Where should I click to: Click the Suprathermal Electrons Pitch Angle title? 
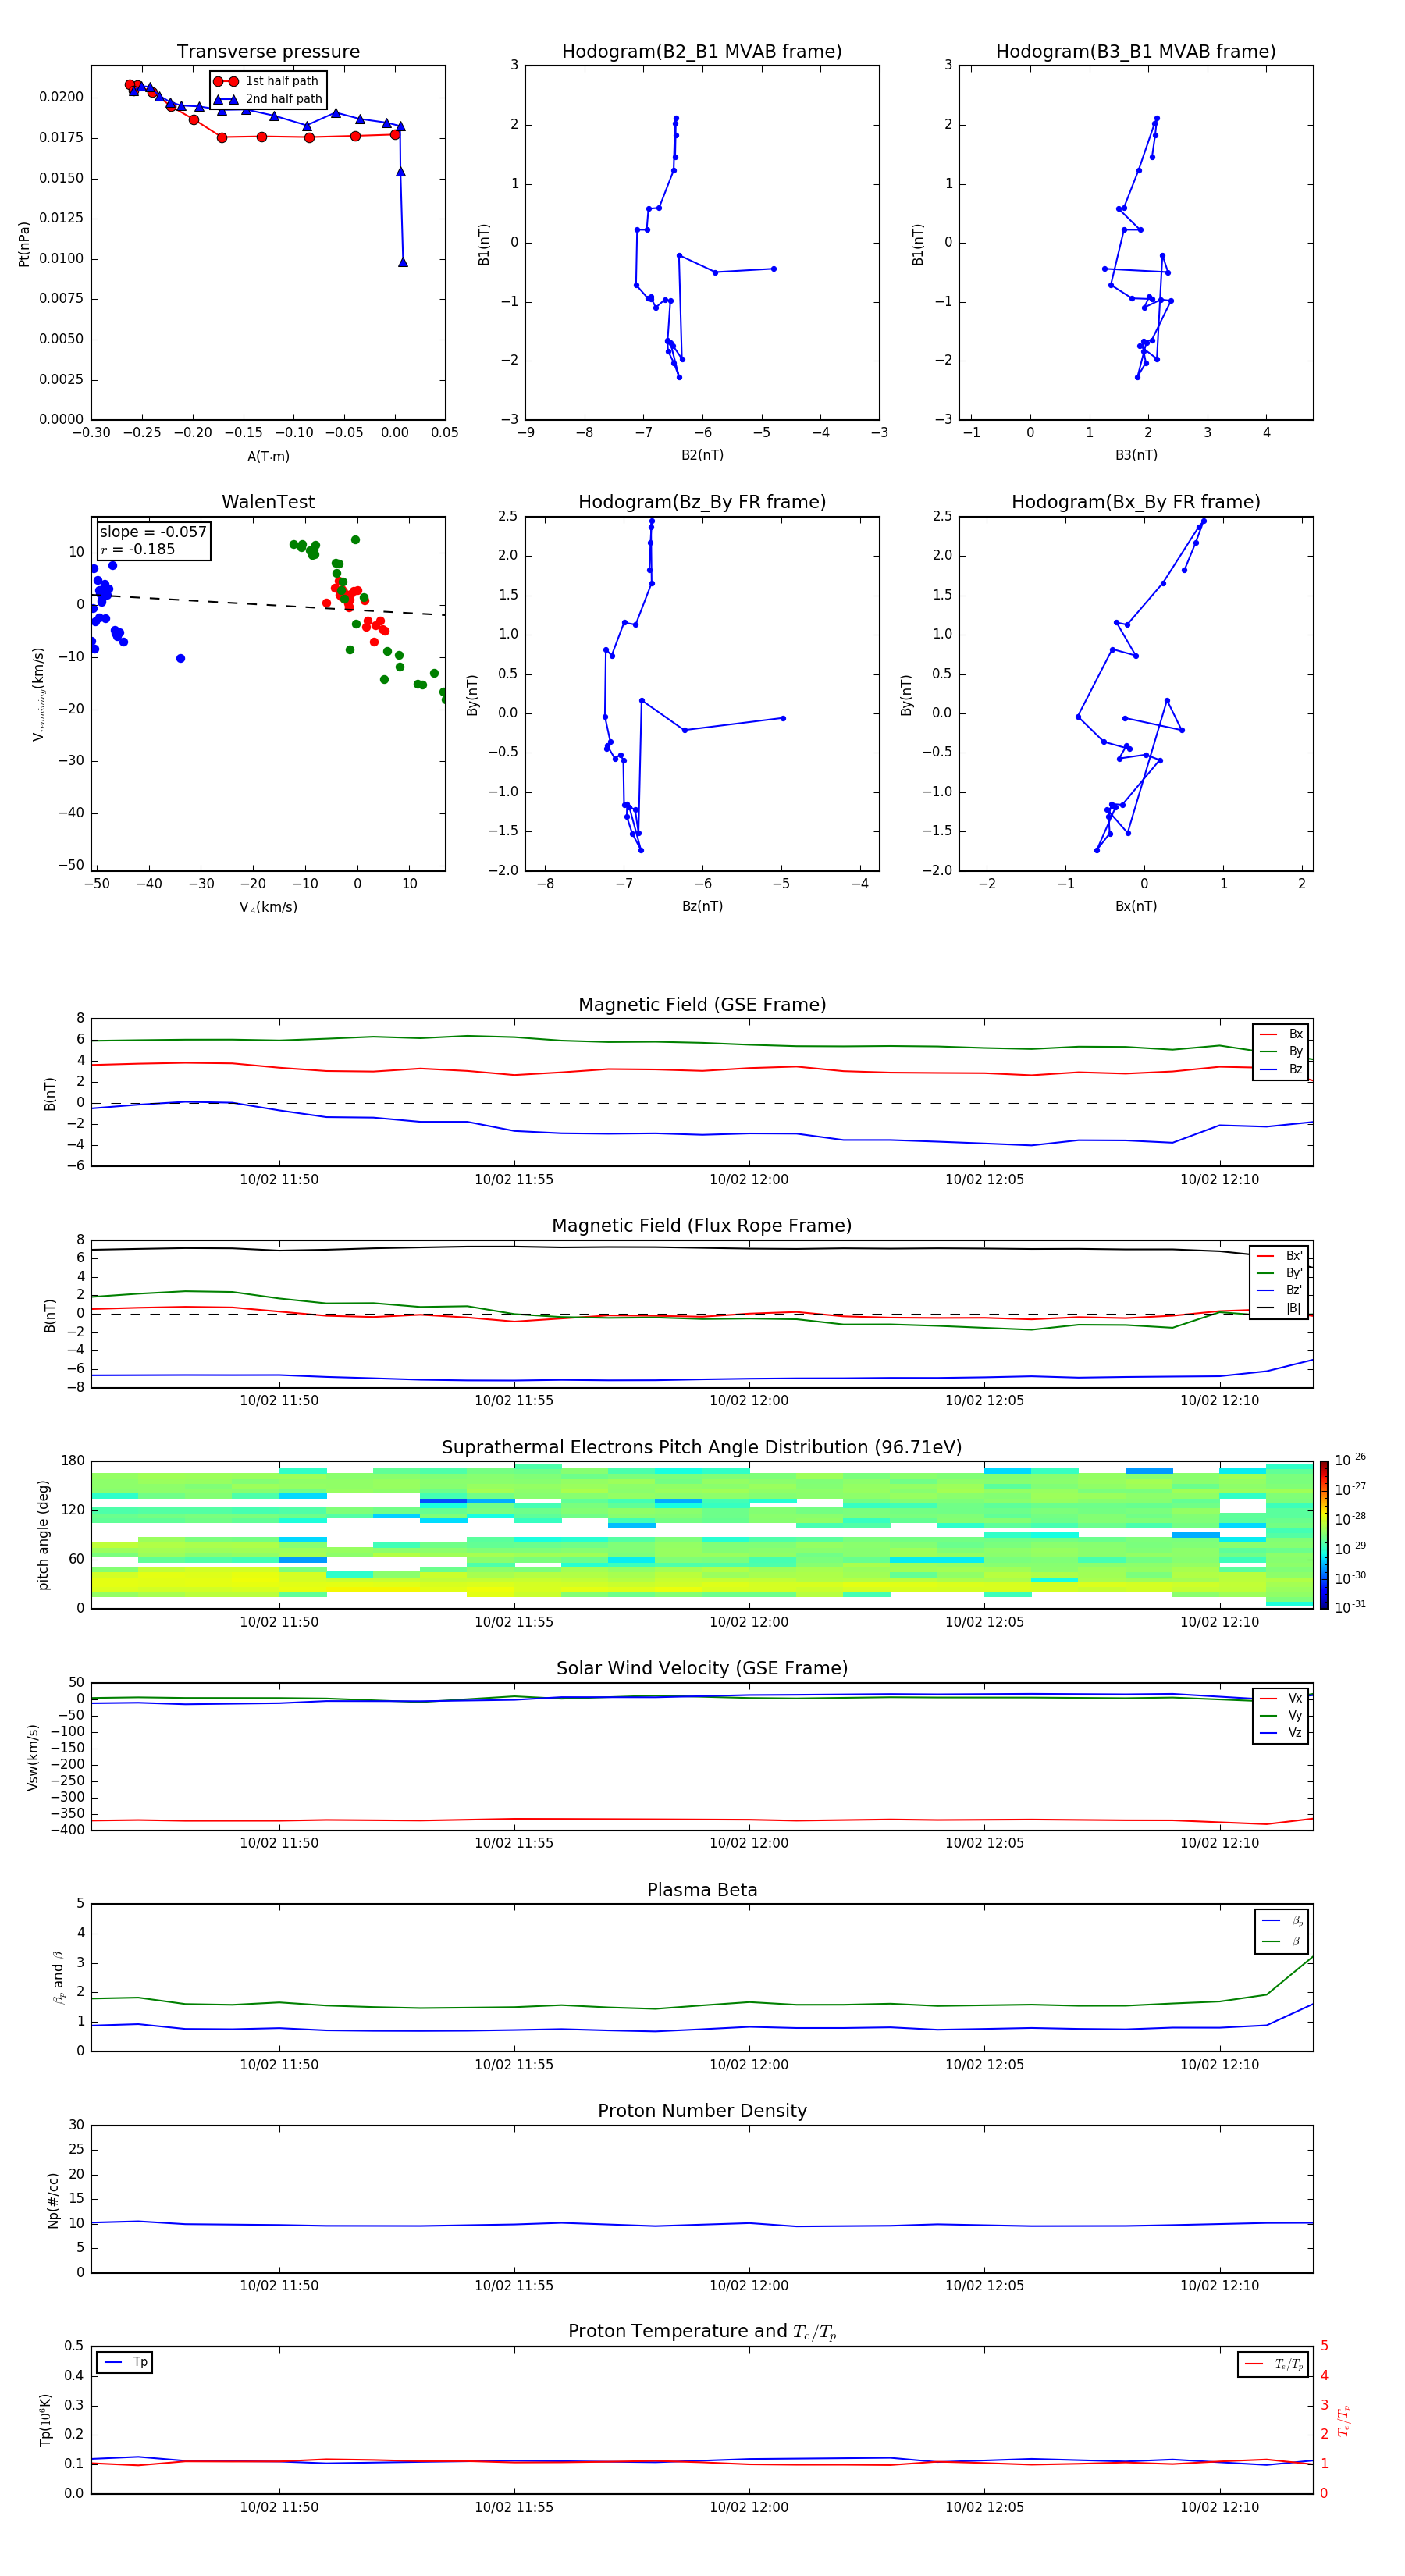click(702, 1447)
